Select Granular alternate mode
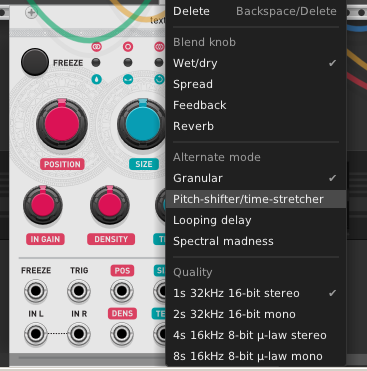 coord(256,178)
